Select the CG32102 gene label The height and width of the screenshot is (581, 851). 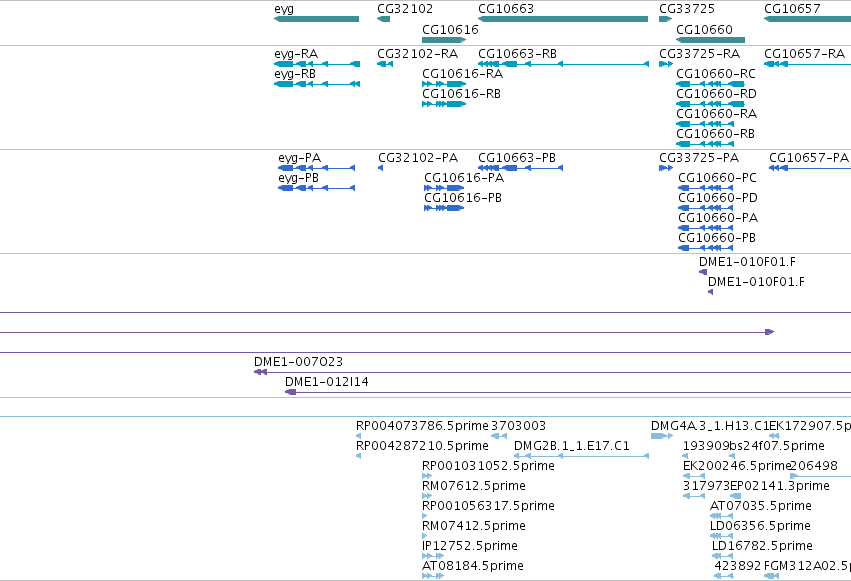tap(405, 9)
